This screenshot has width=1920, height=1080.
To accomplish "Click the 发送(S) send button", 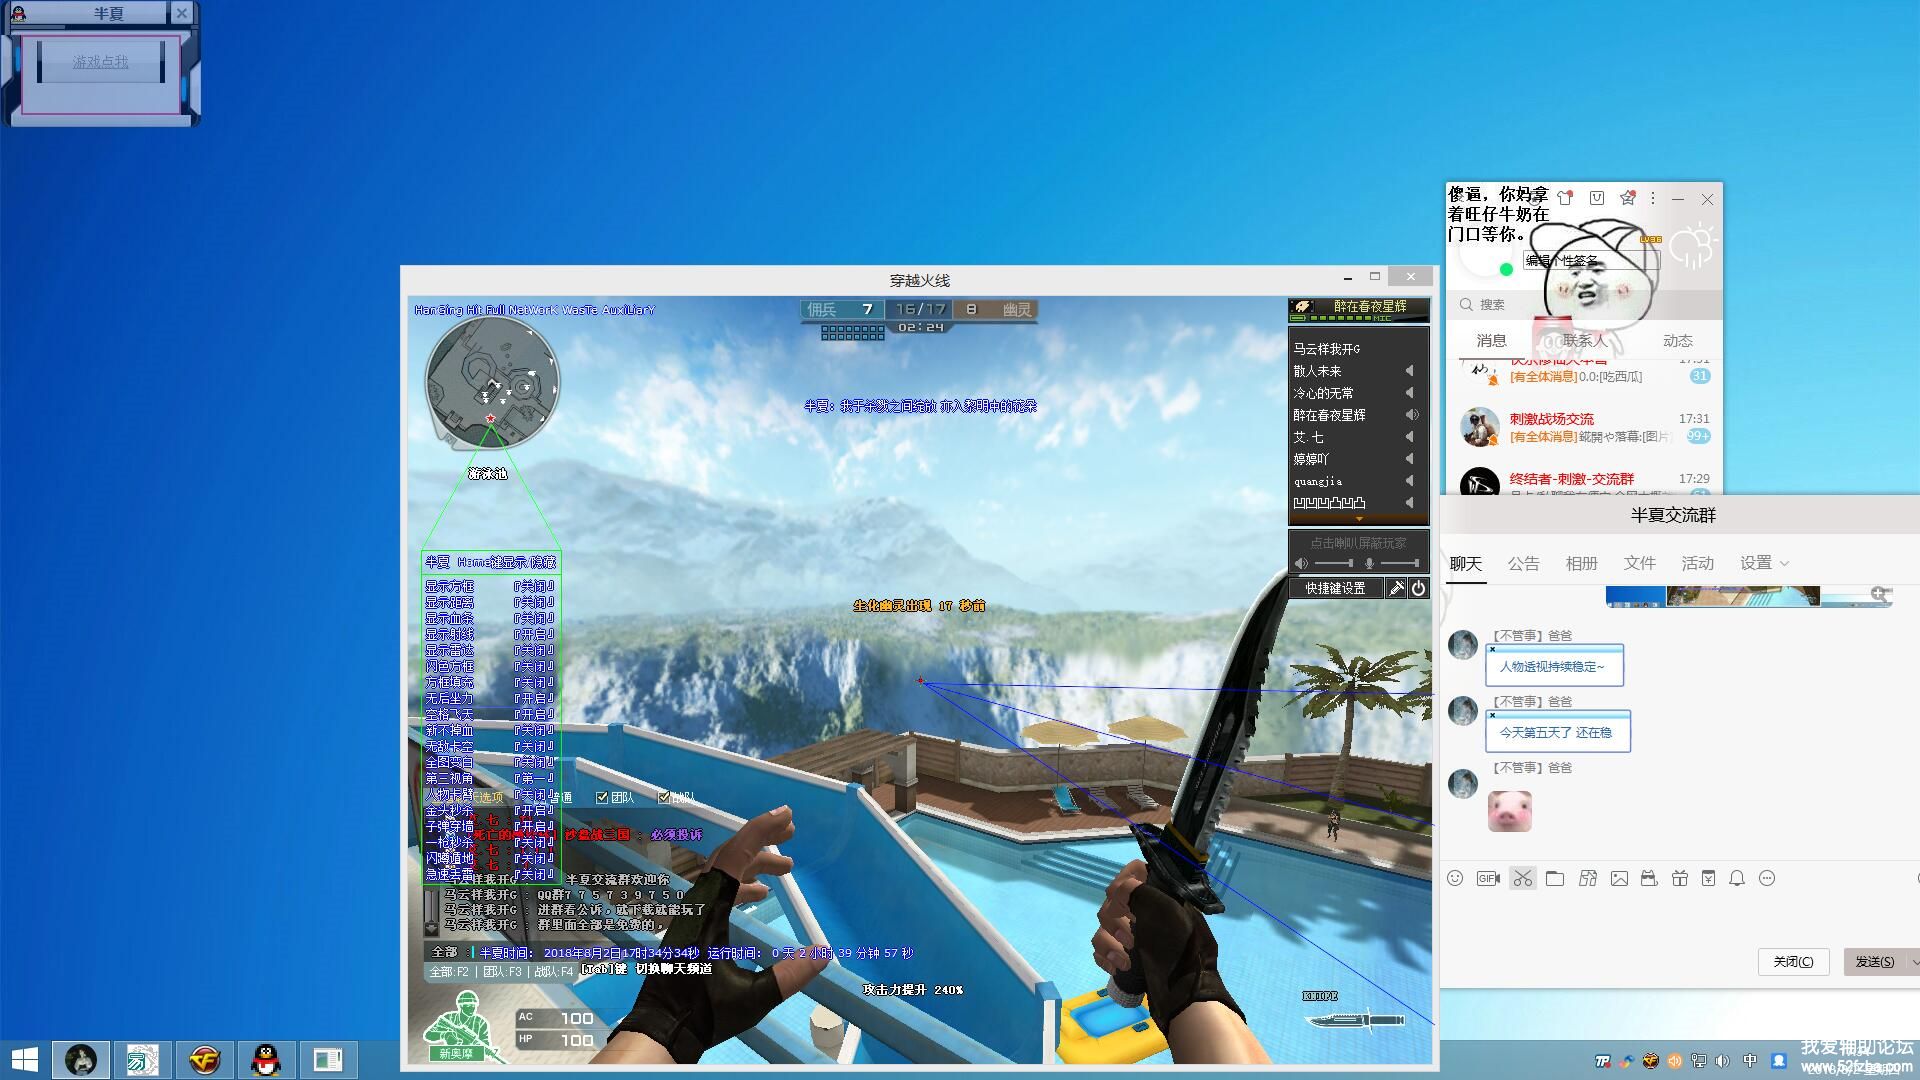I will [x=1875, y=961].
